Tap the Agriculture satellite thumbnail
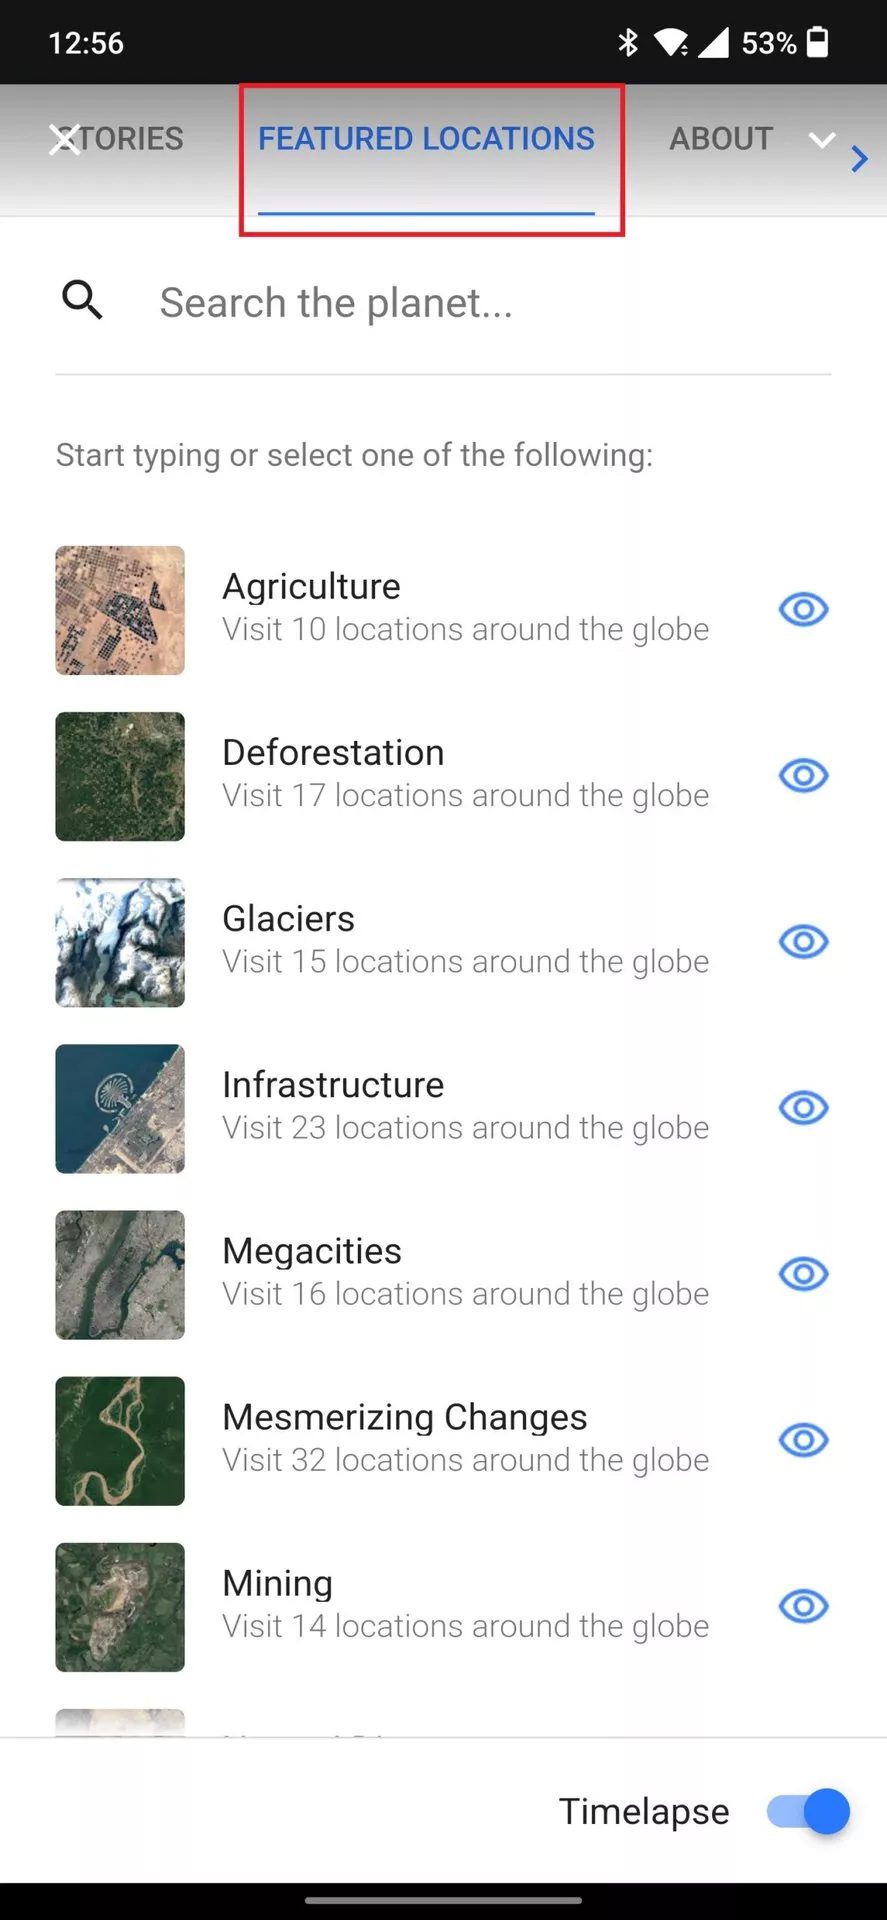Viewport: 887px width, 1920px height. (x=120, y=610)
